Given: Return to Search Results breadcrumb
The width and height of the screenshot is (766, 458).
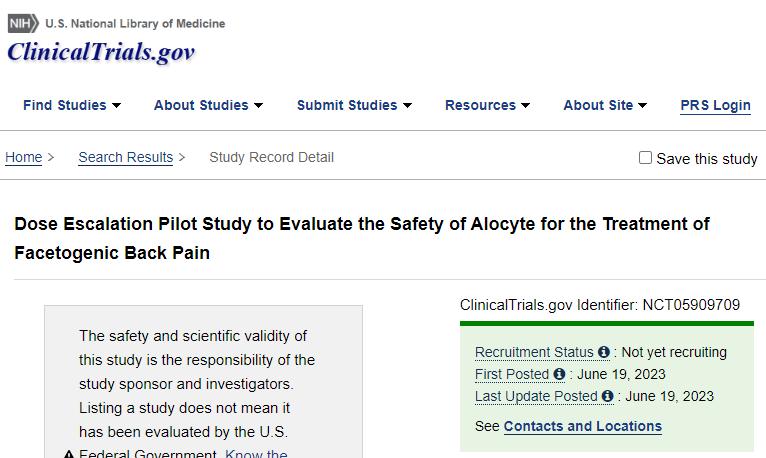Looking at the screenshot, I should tap(126, 157).
